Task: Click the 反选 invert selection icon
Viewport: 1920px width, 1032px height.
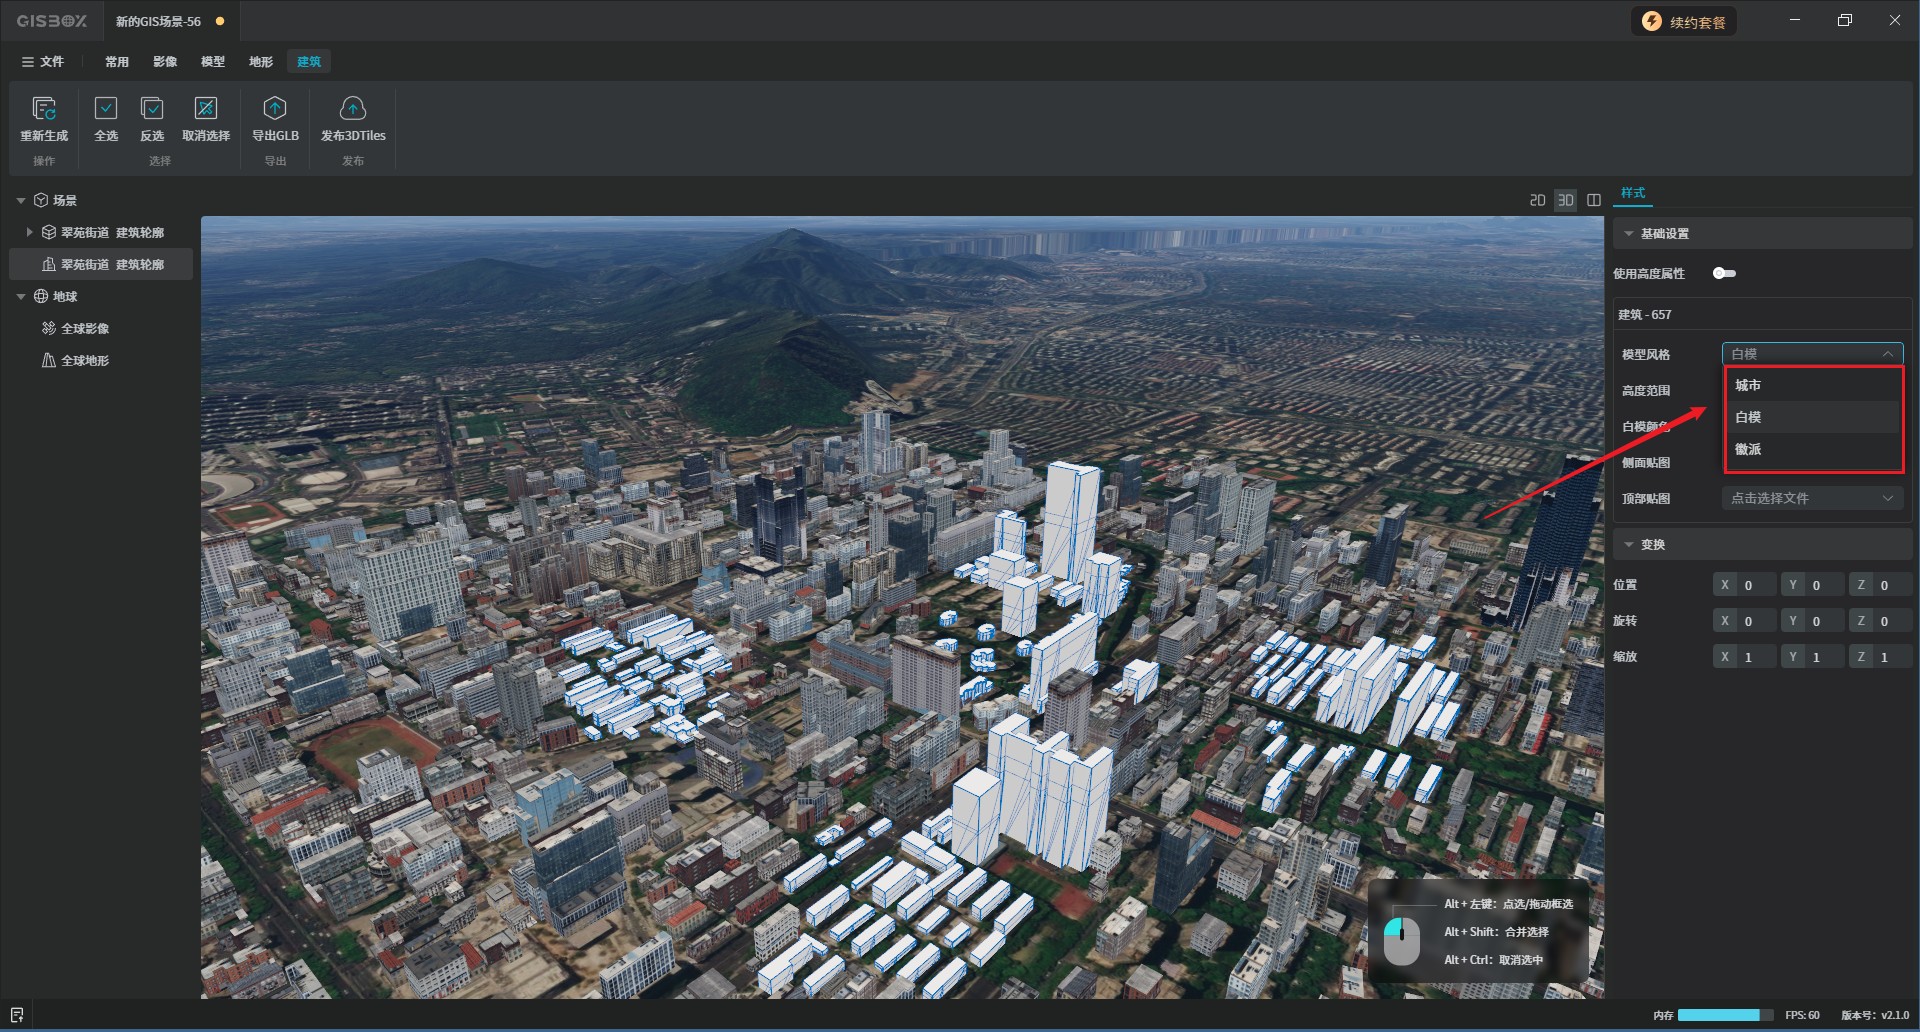Action: [x=152, y=108]
